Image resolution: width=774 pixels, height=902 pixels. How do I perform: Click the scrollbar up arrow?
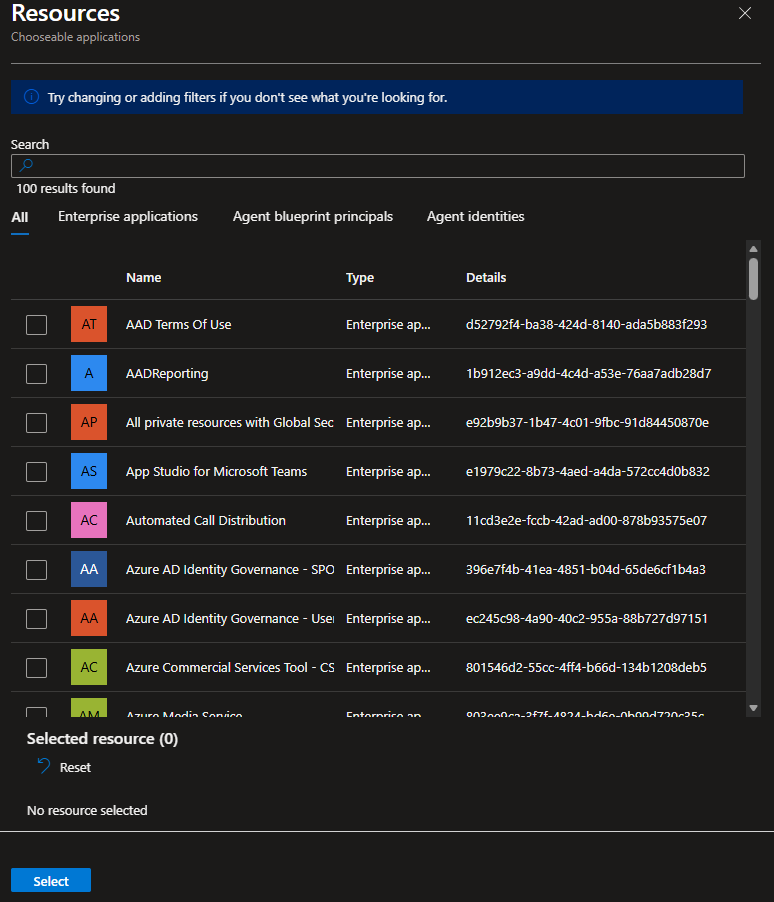pyautogui.click(x=753, y=249)
